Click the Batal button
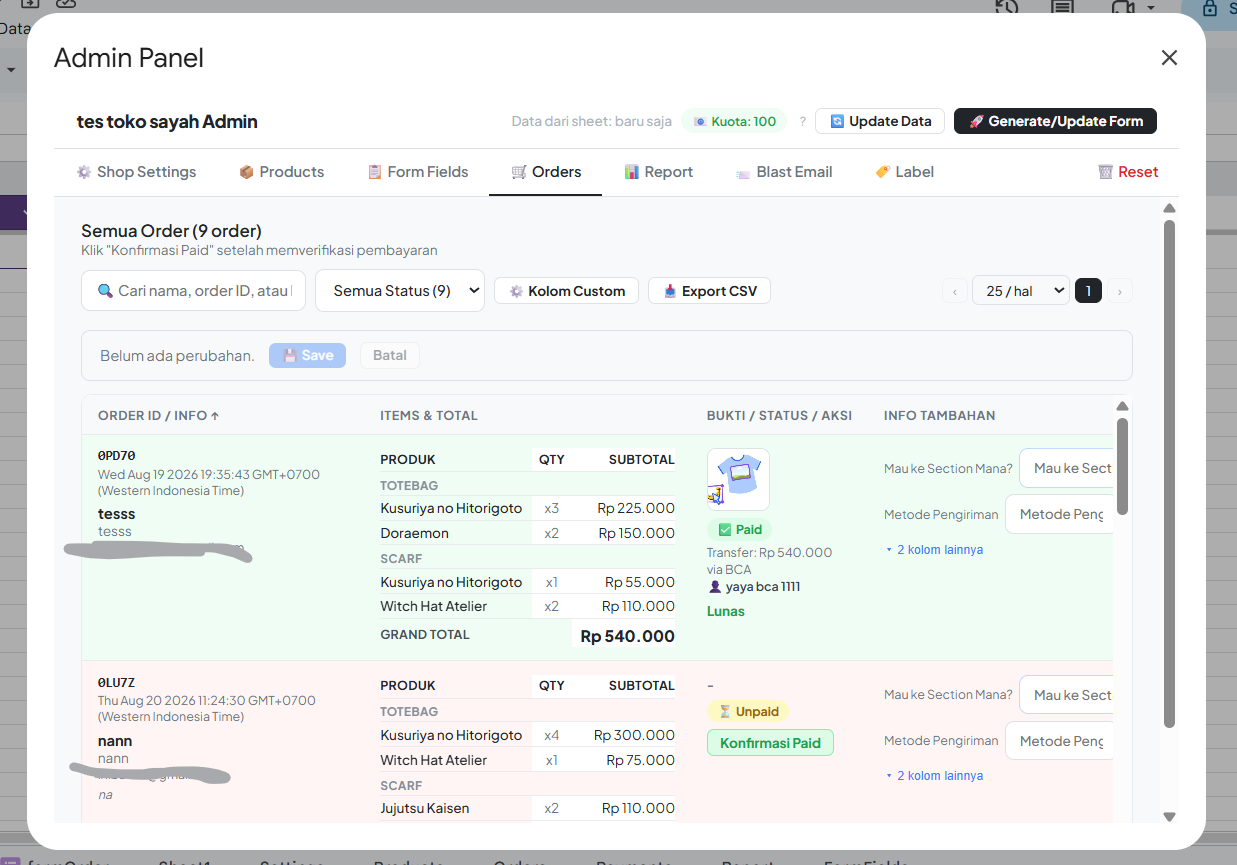The image size is (1237, 865). [390, 355]
